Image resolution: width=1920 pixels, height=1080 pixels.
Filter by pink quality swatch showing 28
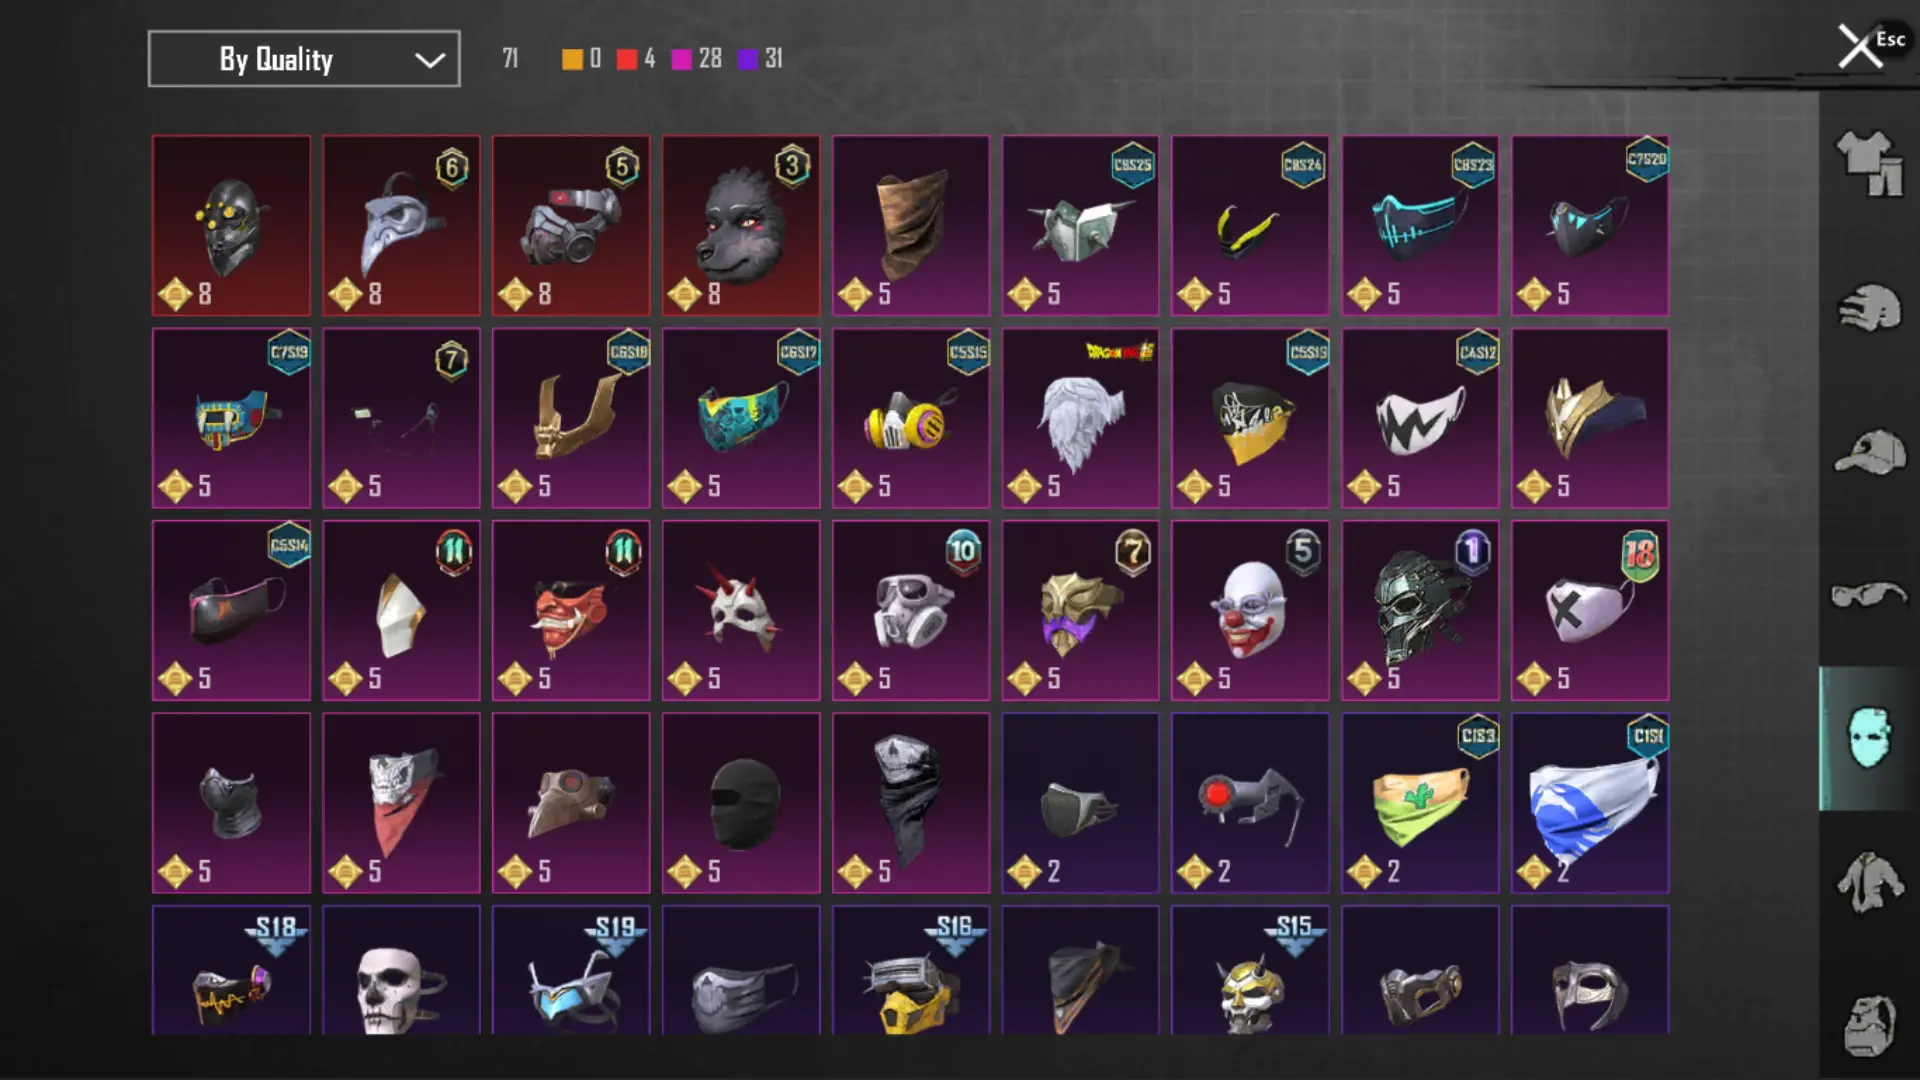click(x=681, y=60)
